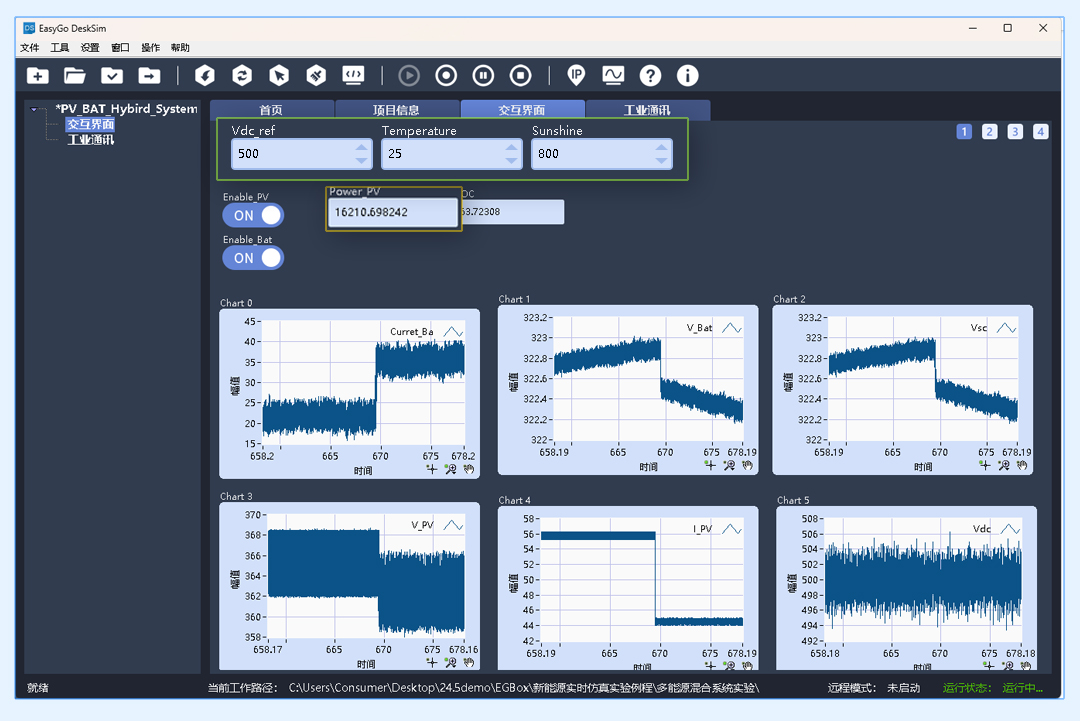Viewport: 1080px width, 721px height.
Task: Turn off the Enable_PV switch
Action: (253, 216)
